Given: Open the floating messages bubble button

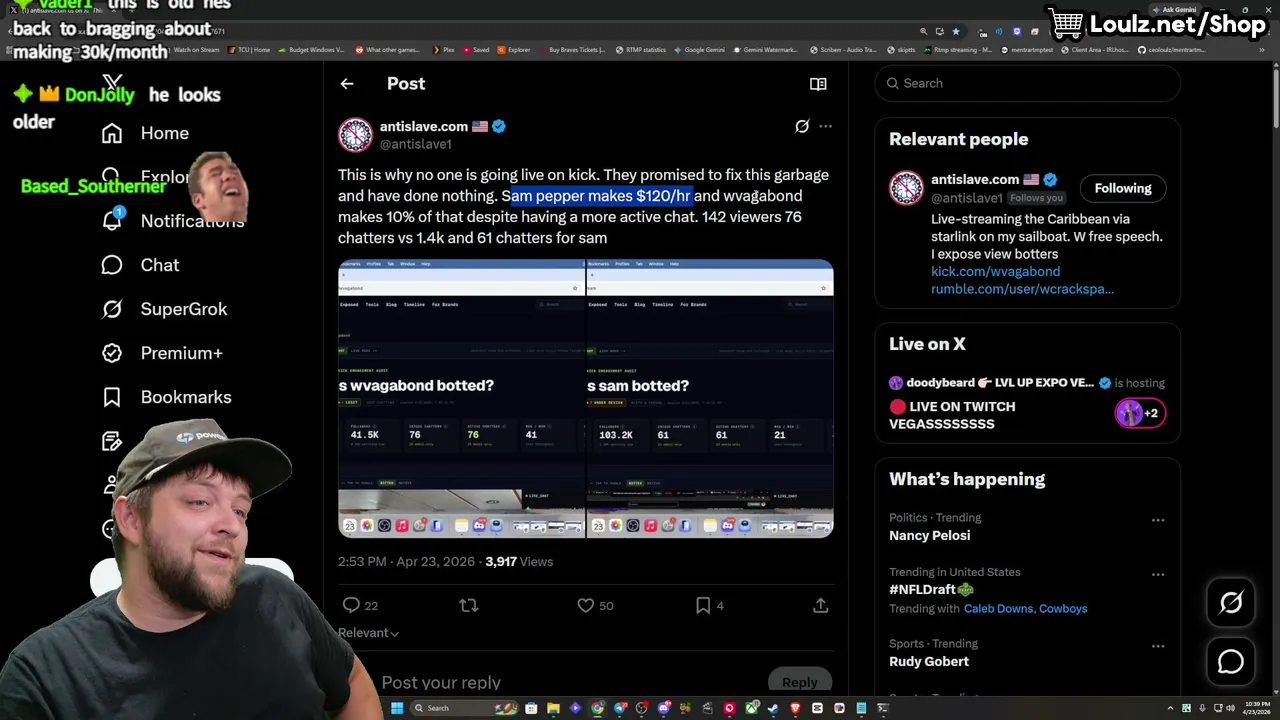Looking at the screenshot, I should [x=1231, y=662].
